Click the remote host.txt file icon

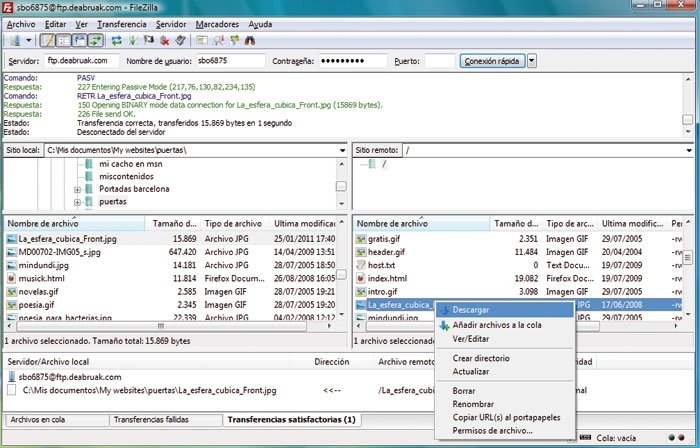(361, 265)
